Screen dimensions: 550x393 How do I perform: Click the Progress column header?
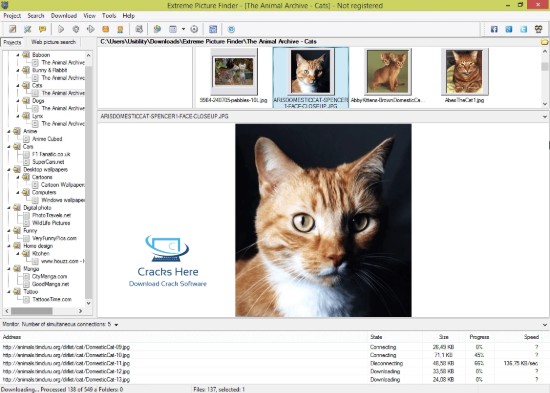[479, 337]
